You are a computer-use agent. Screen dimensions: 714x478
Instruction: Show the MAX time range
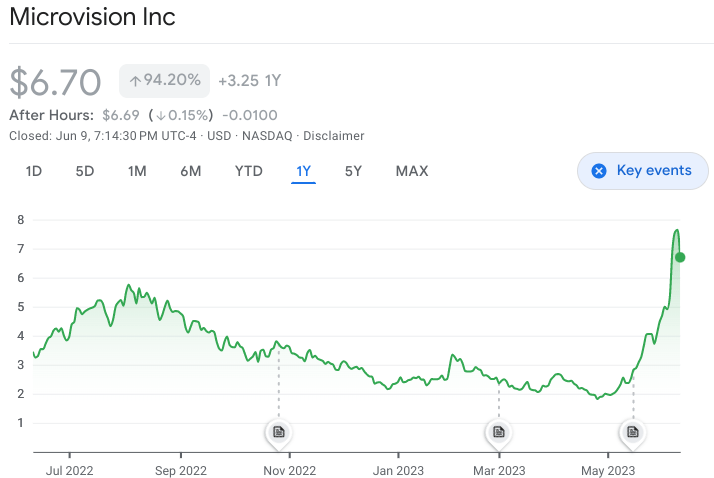412,171
